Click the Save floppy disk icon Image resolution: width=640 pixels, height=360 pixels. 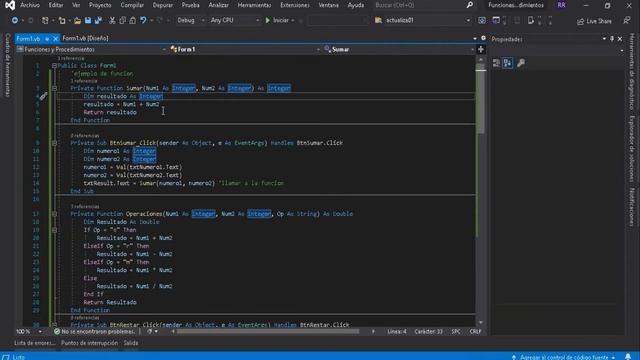pos(88,20)
